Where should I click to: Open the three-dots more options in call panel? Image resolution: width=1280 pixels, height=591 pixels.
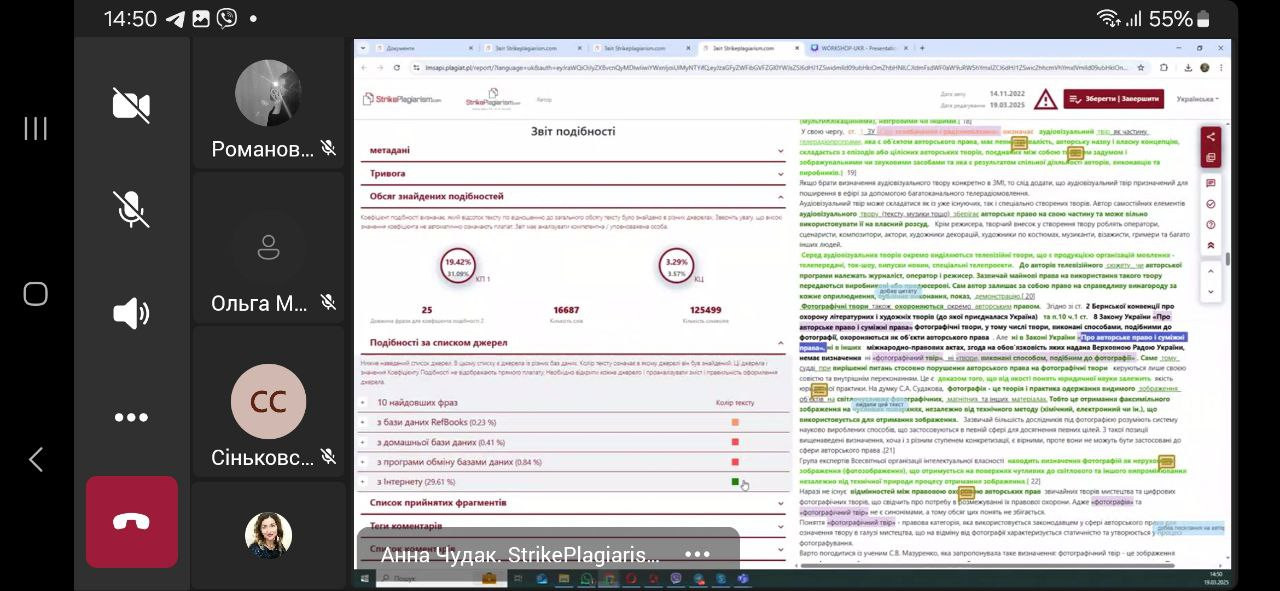coord(131,418)
